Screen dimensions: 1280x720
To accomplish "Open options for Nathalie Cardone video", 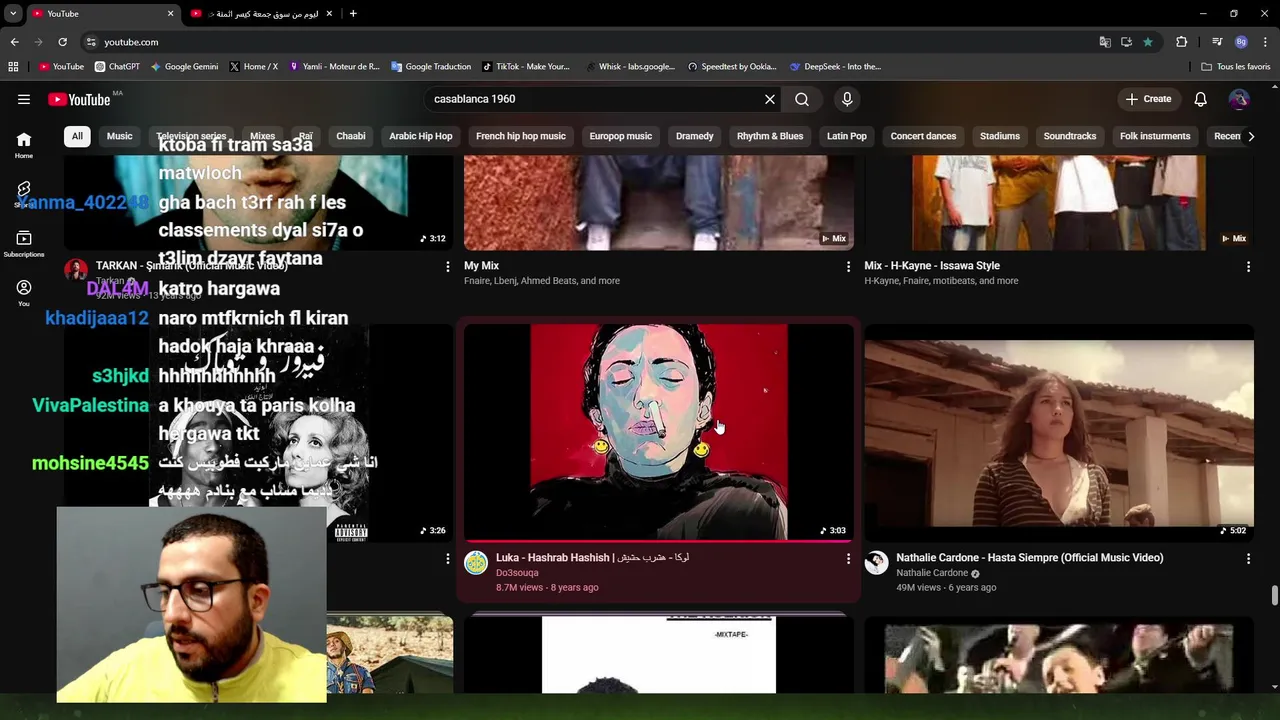I will pyautogui.click(x=1248, y=558).
